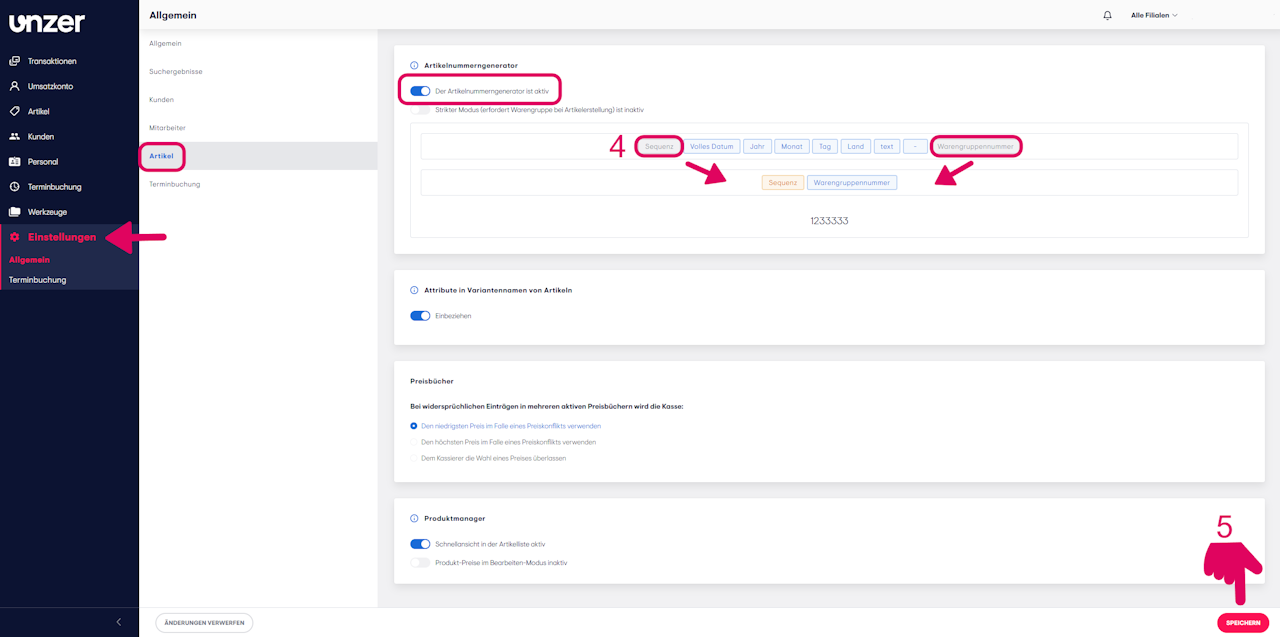Open the Mitarbeiter settings tab

pyautogui.click(x=169, y=127)
